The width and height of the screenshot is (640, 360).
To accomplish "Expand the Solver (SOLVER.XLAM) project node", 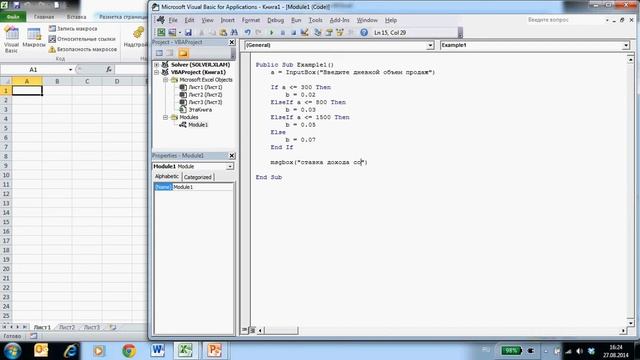I will [156, 64].
